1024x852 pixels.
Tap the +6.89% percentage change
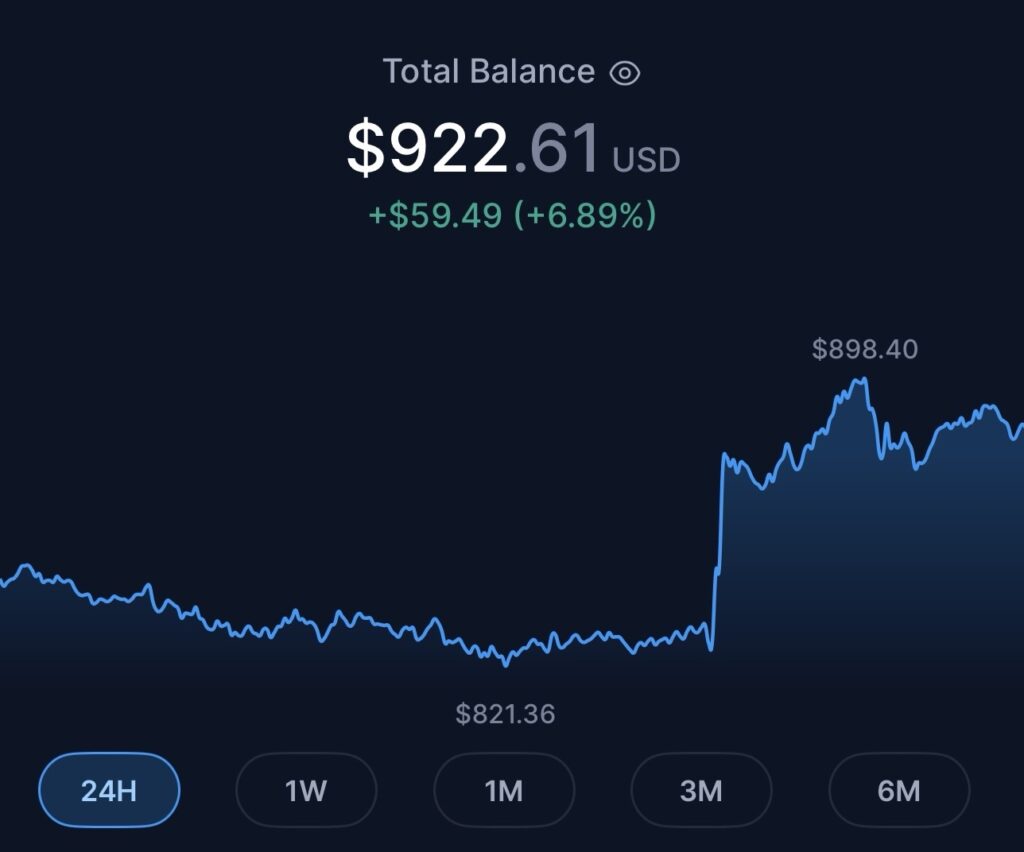(x=585, y=214)
